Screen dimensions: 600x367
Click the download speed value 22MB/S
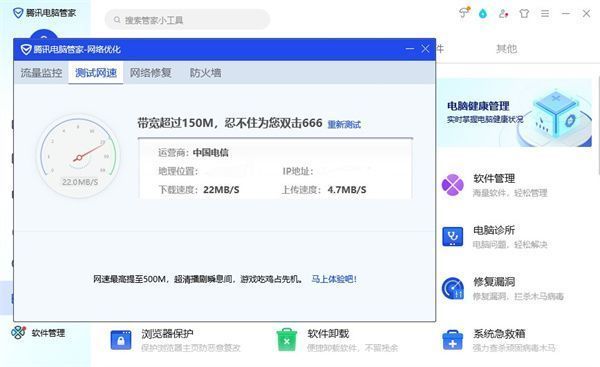[x=221, y=190]
